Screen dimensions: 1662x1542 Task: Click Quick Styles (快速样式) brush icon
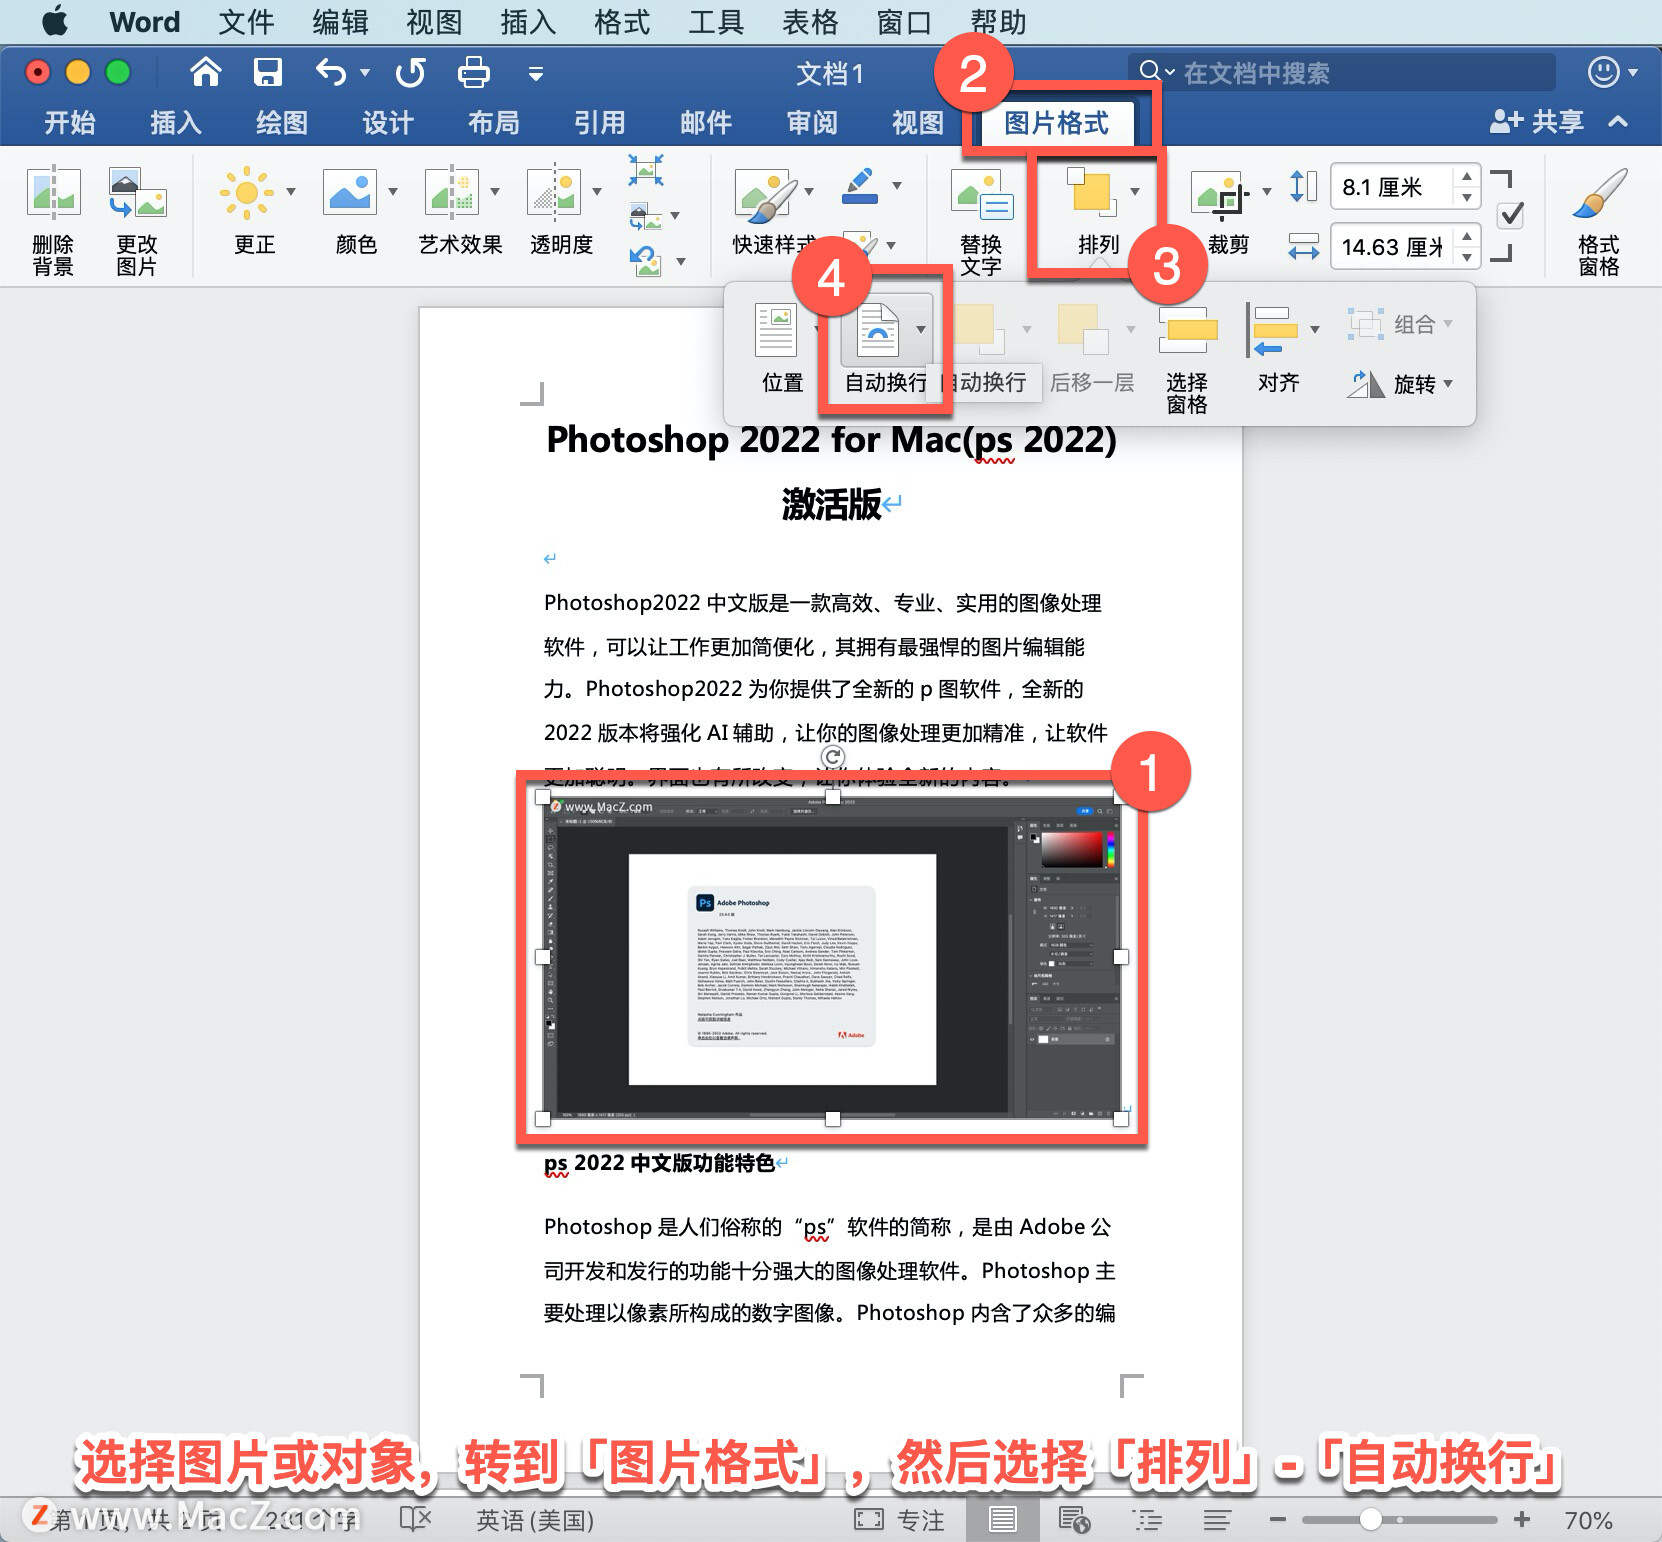[766, 196]
